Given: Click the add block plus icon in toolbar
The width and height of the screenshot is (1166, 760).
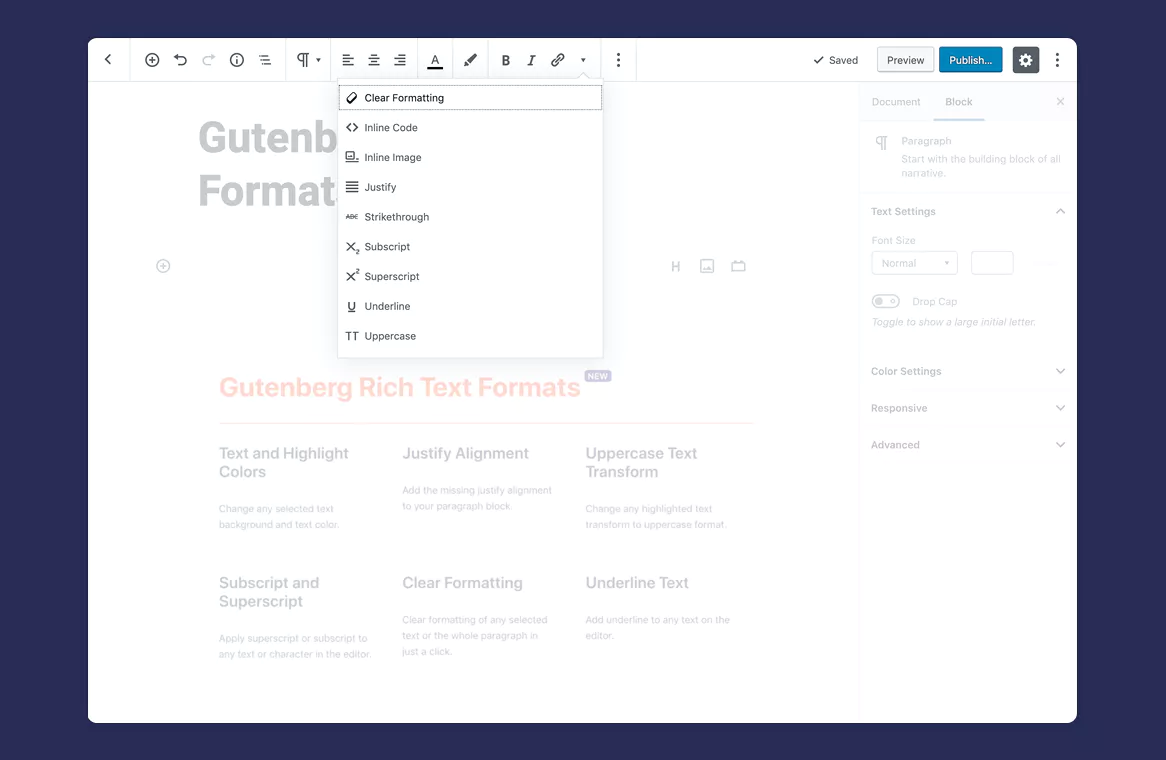Looking at the screenshot, I should 152,60.
